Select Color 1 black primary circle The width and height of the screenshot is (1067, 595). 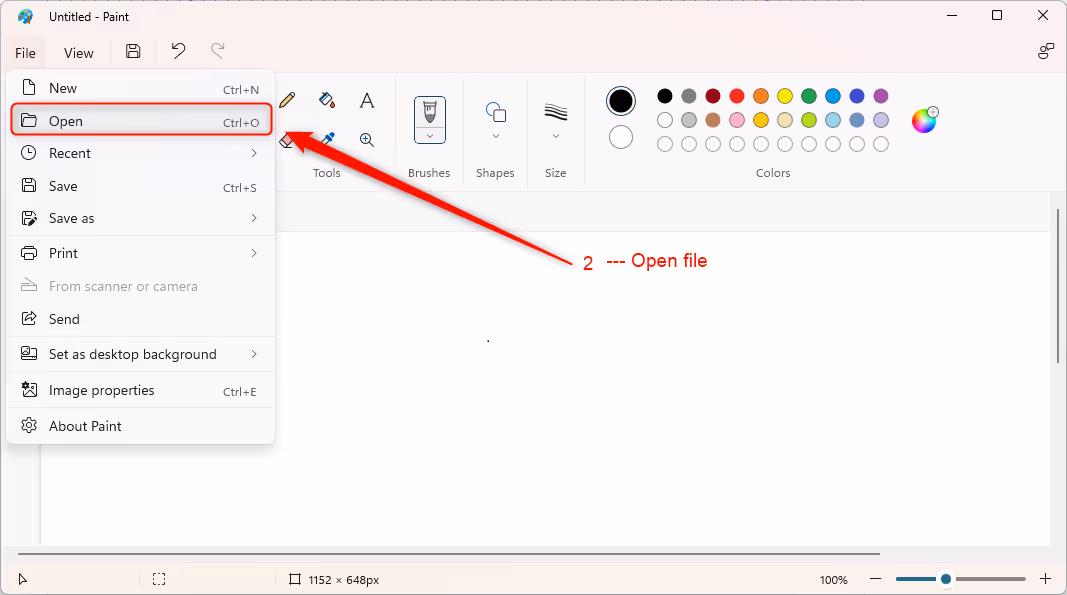click(621, 101)
